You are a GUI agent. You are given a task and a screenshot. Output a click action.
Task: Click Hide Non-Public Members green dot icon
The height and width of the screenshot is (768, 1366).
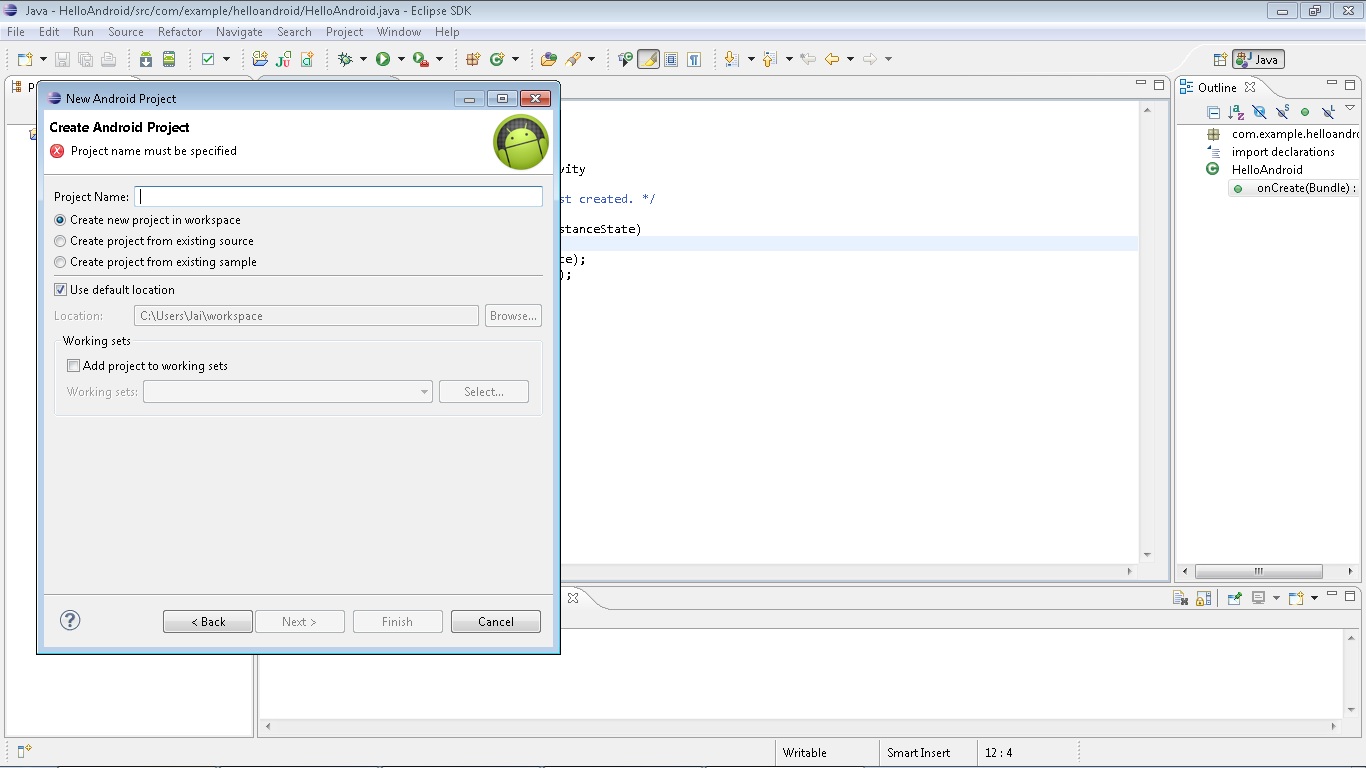coord(1305,112)
